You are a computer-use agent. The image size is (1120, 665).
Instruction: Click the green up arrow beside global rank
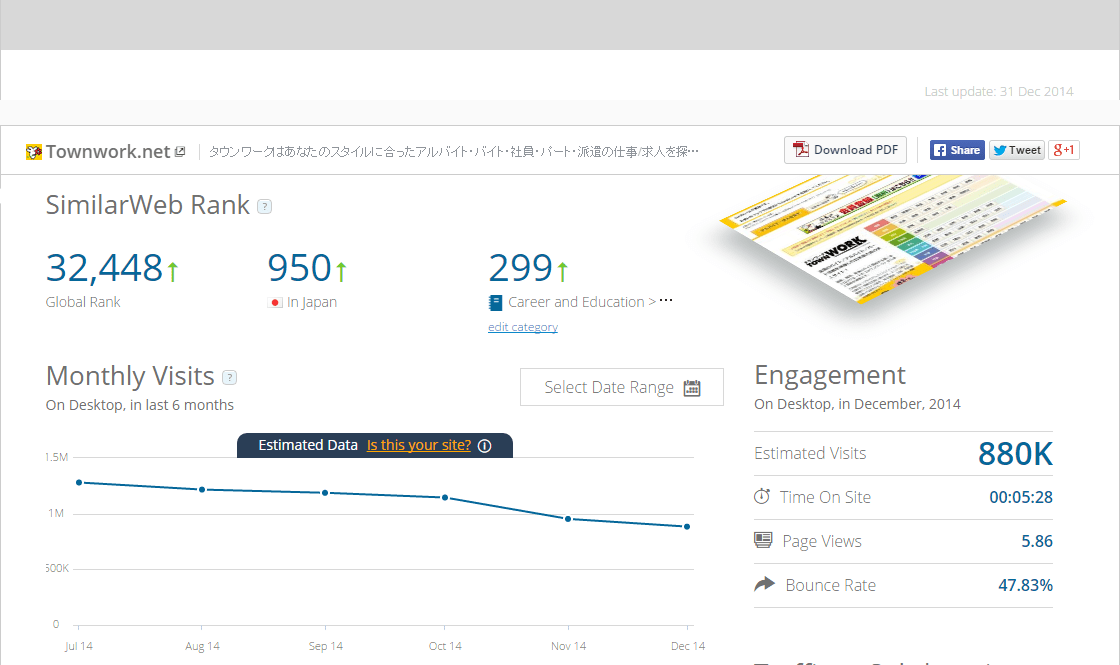tap(172, 271)
